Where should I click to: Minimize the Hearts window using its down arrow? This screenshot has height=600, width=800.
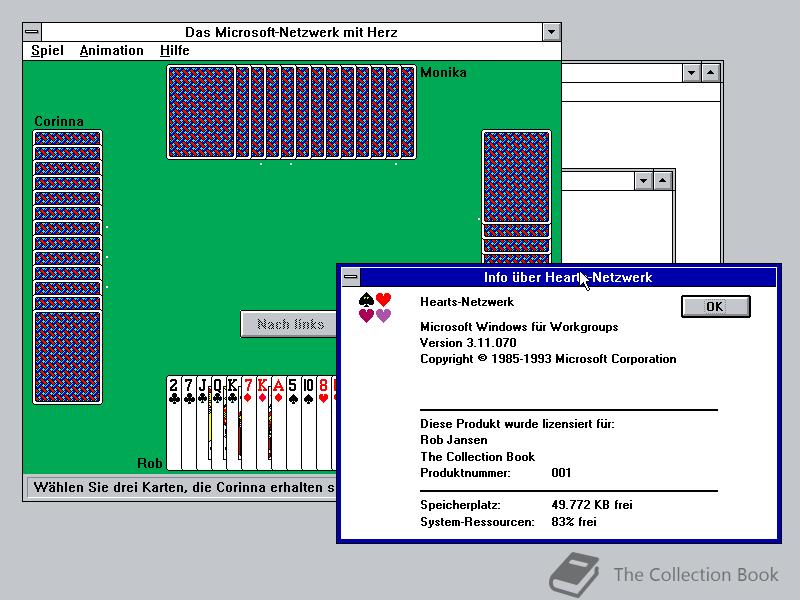click(552, 32)
